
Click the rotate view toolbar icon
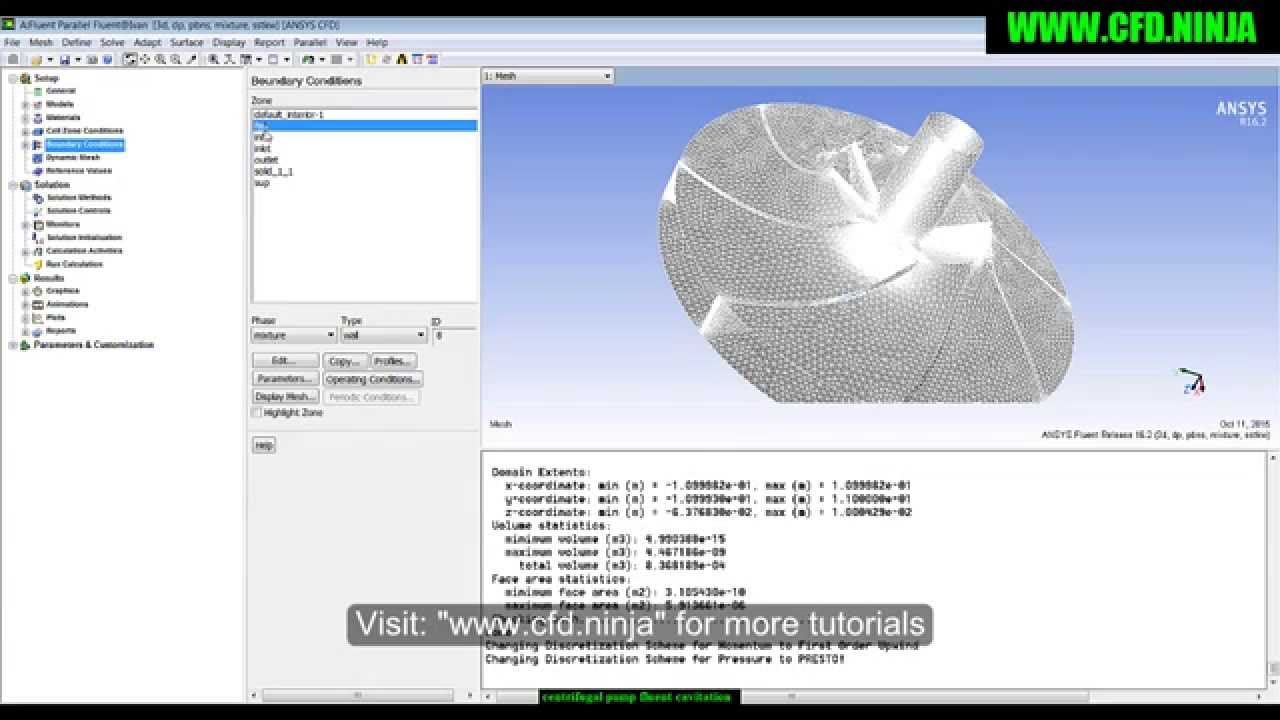(130, 60)
